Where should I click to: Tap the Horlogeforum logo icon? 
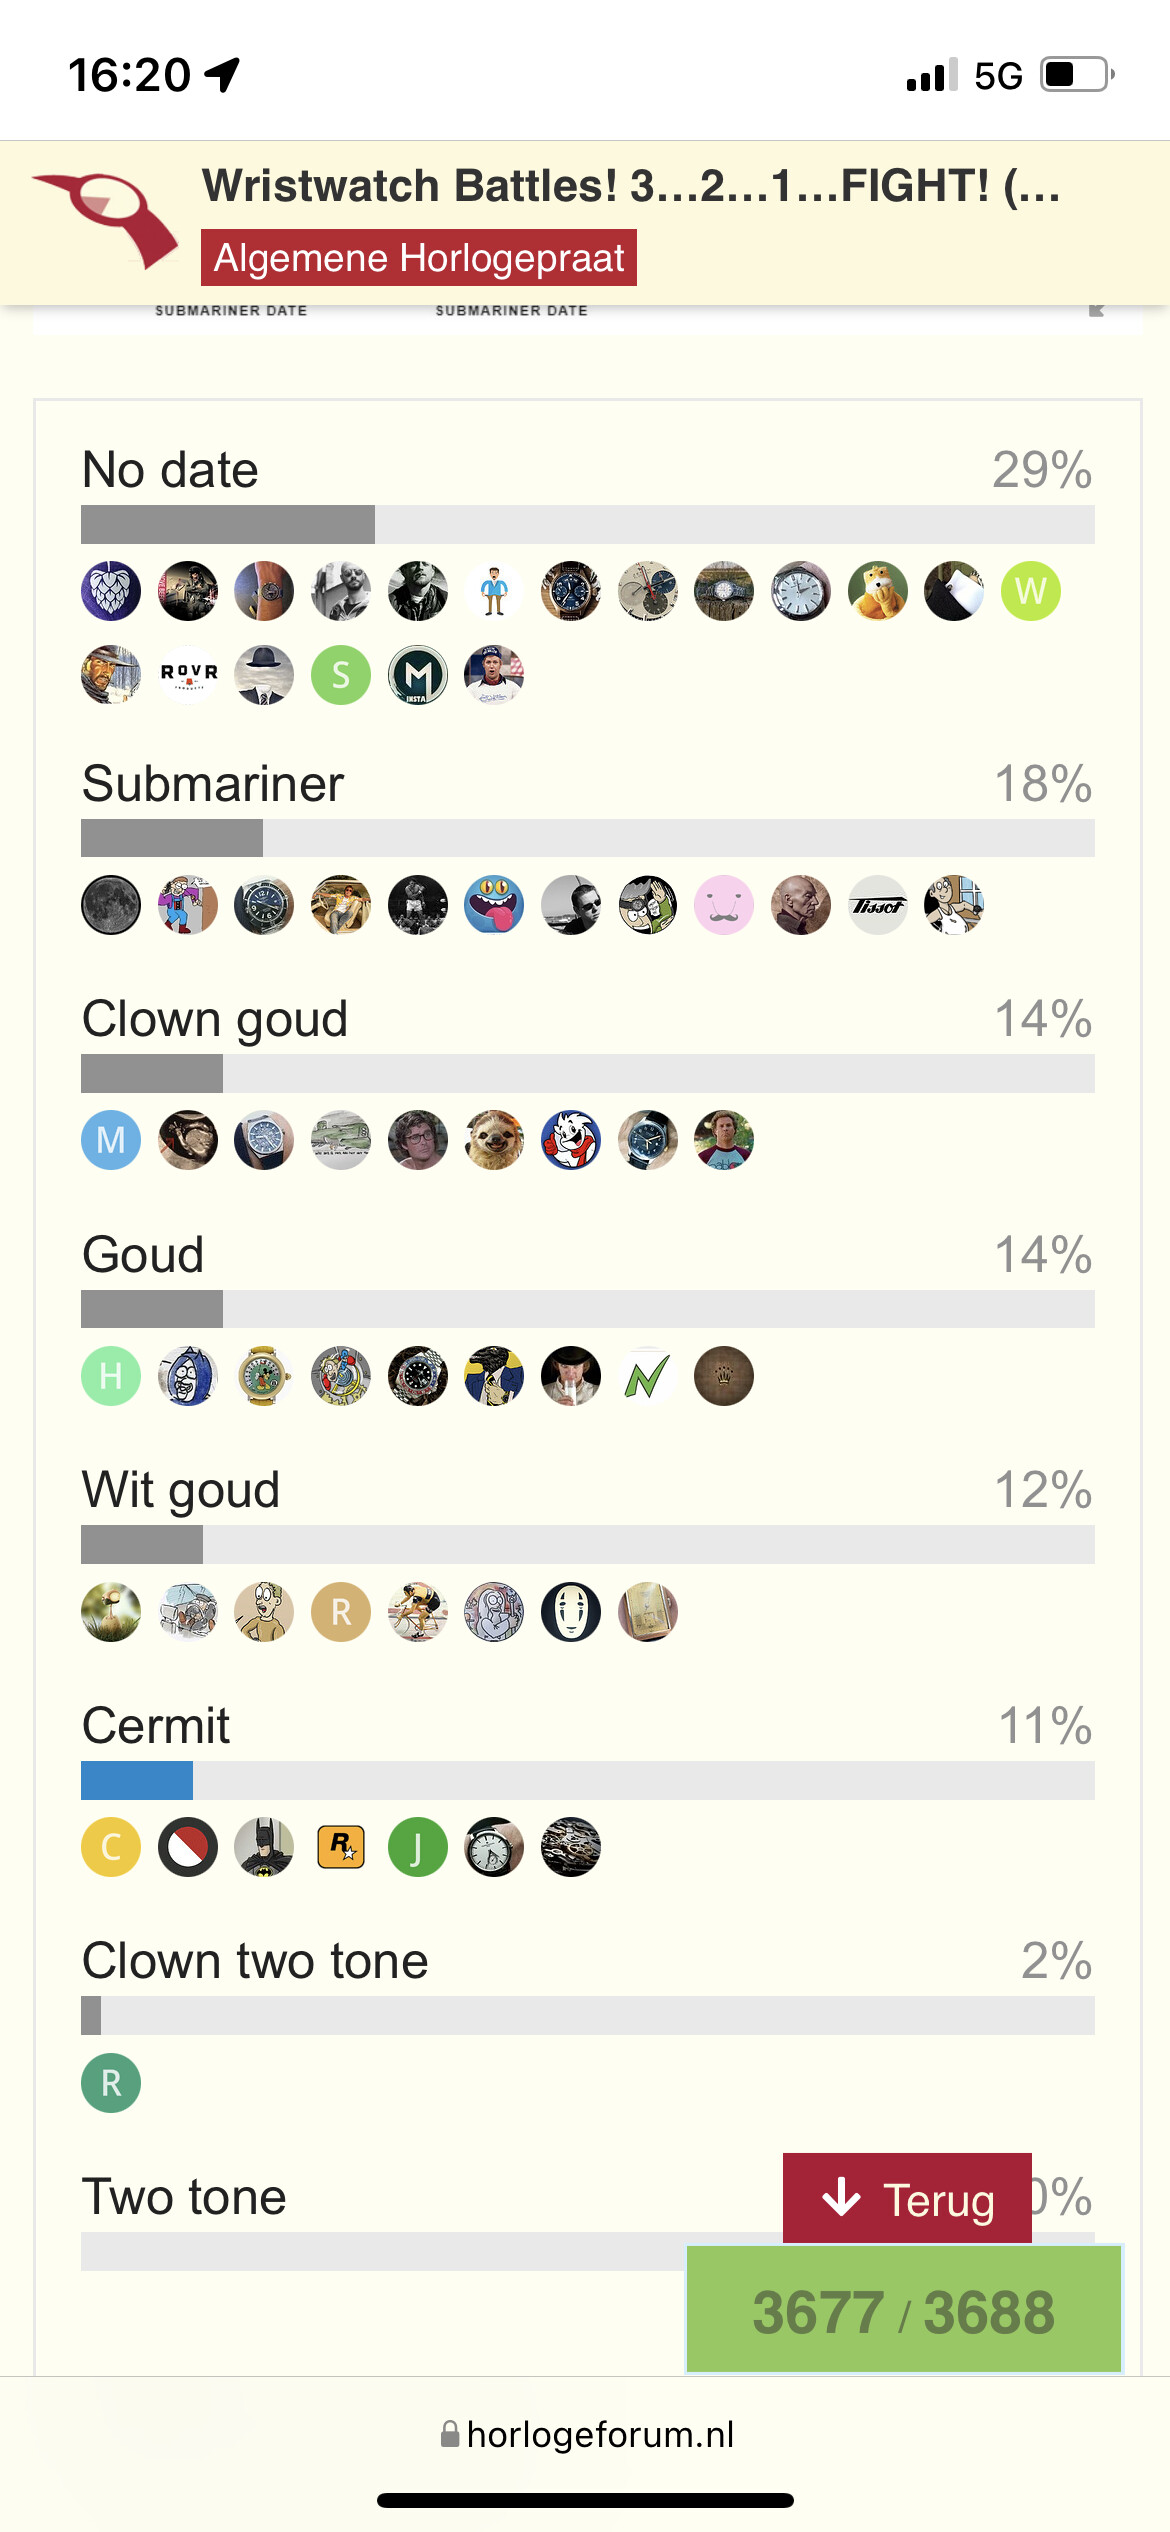(106, 221)
